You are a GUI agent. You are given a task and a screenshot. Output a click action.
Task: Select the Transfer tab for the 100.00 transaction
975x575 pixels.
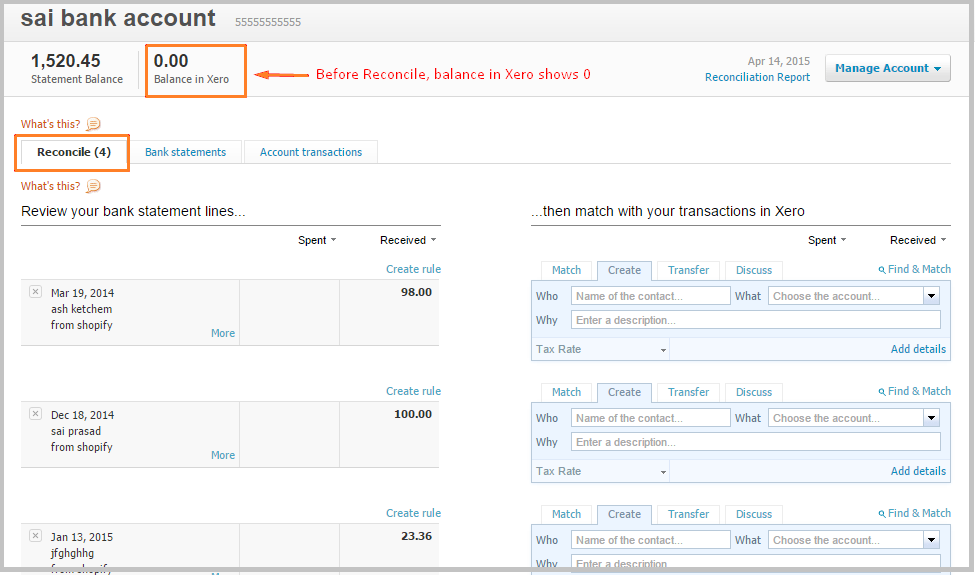click(x=688, y=392)
